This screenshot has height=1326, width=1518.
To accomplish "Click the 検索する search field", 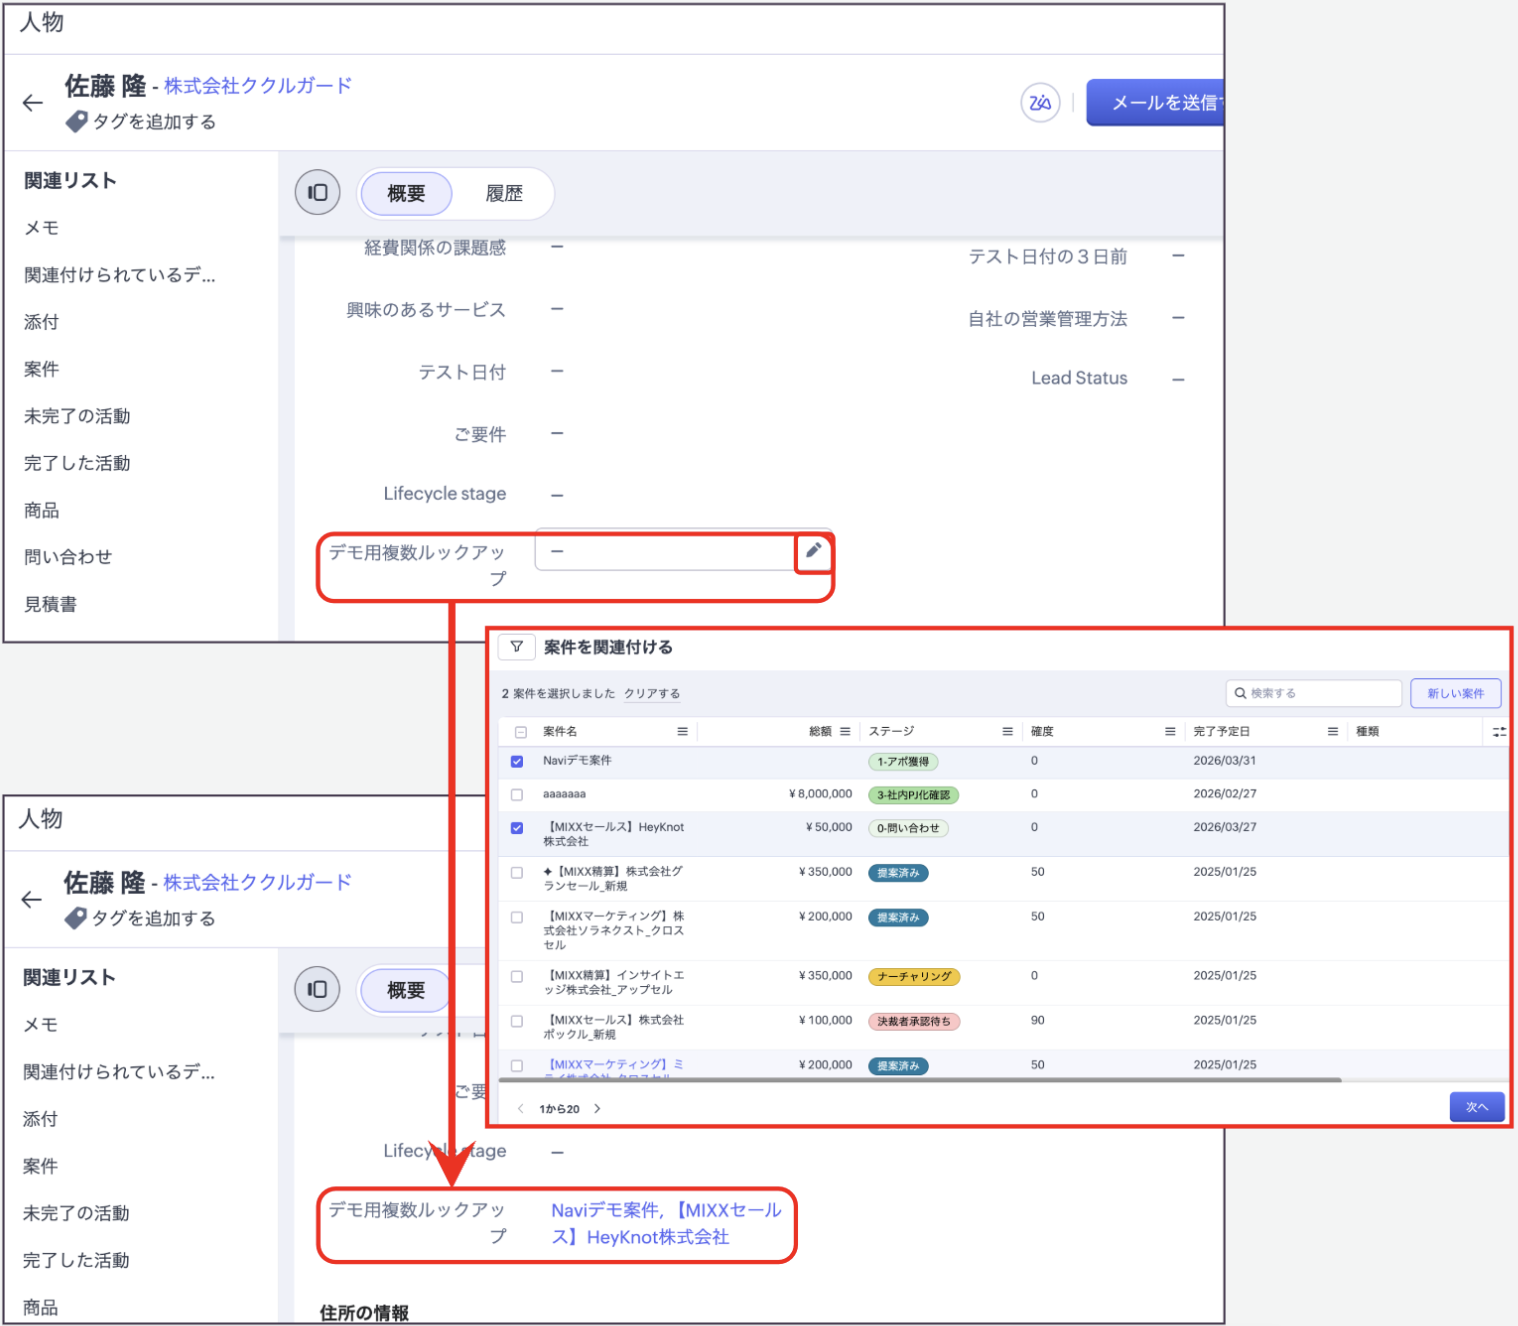I will (x=1314, y=693).
